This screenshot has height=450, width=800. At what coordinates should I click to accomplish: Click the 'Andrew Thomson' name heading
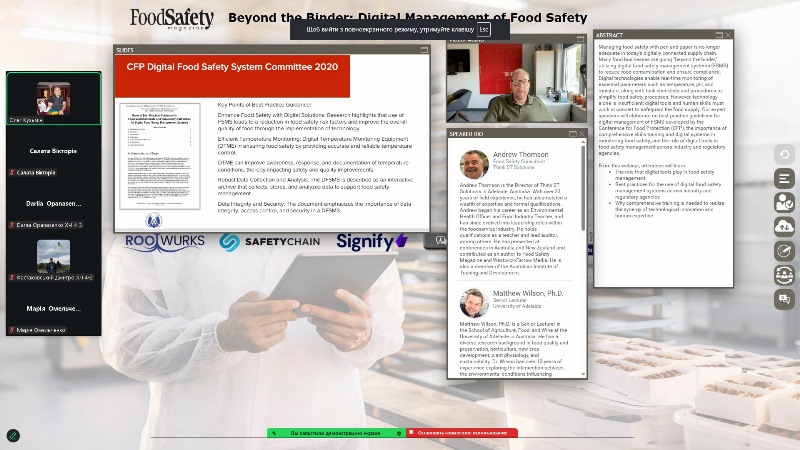point(520,154)
